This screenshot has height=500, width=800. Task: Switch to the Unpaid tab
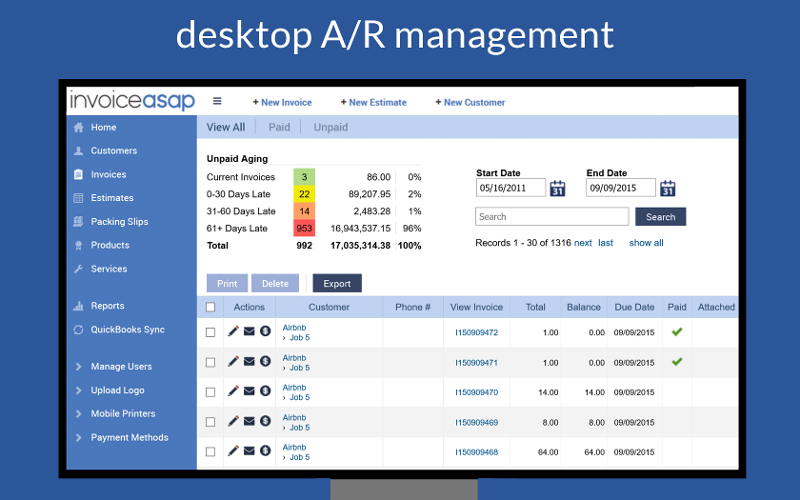pyautogui.click(x=330, y=127)
